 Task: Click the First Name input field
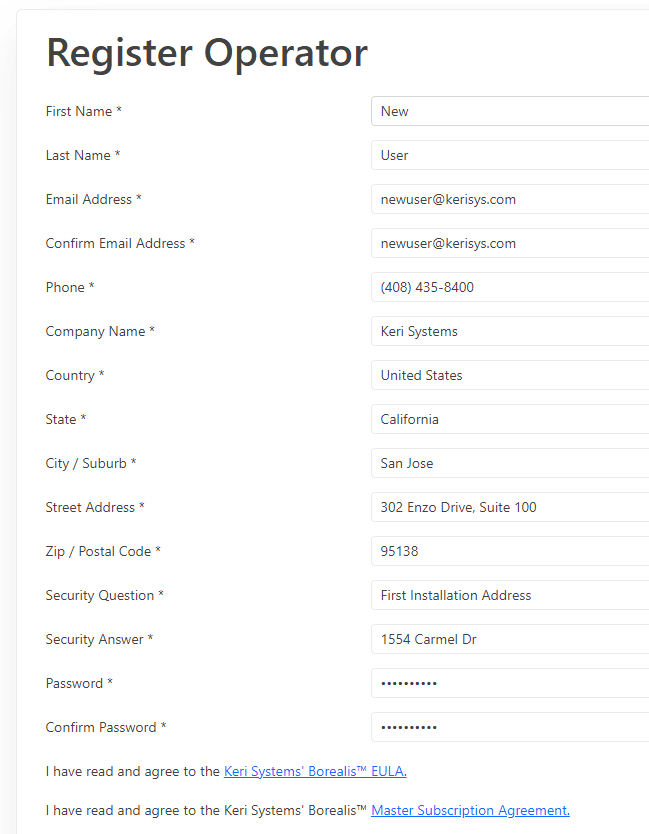510,111
